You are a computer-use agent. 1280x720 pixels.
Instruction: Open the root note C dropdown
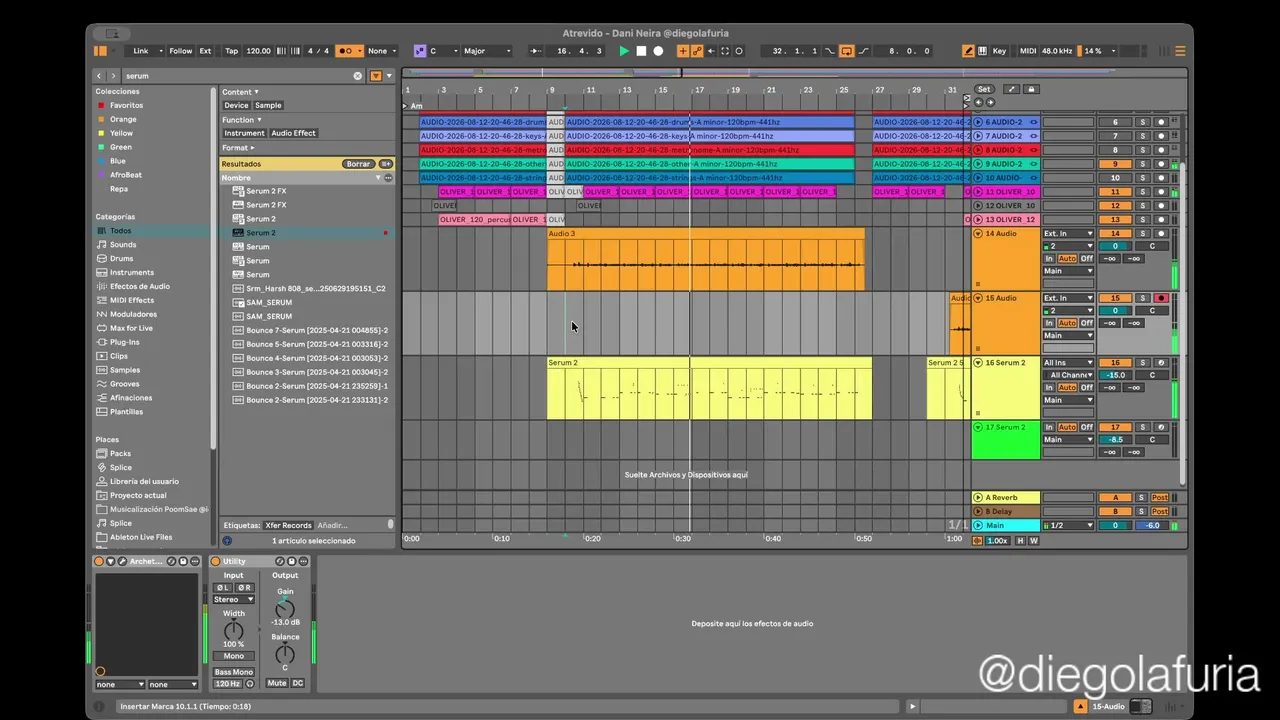coord(442,51)
